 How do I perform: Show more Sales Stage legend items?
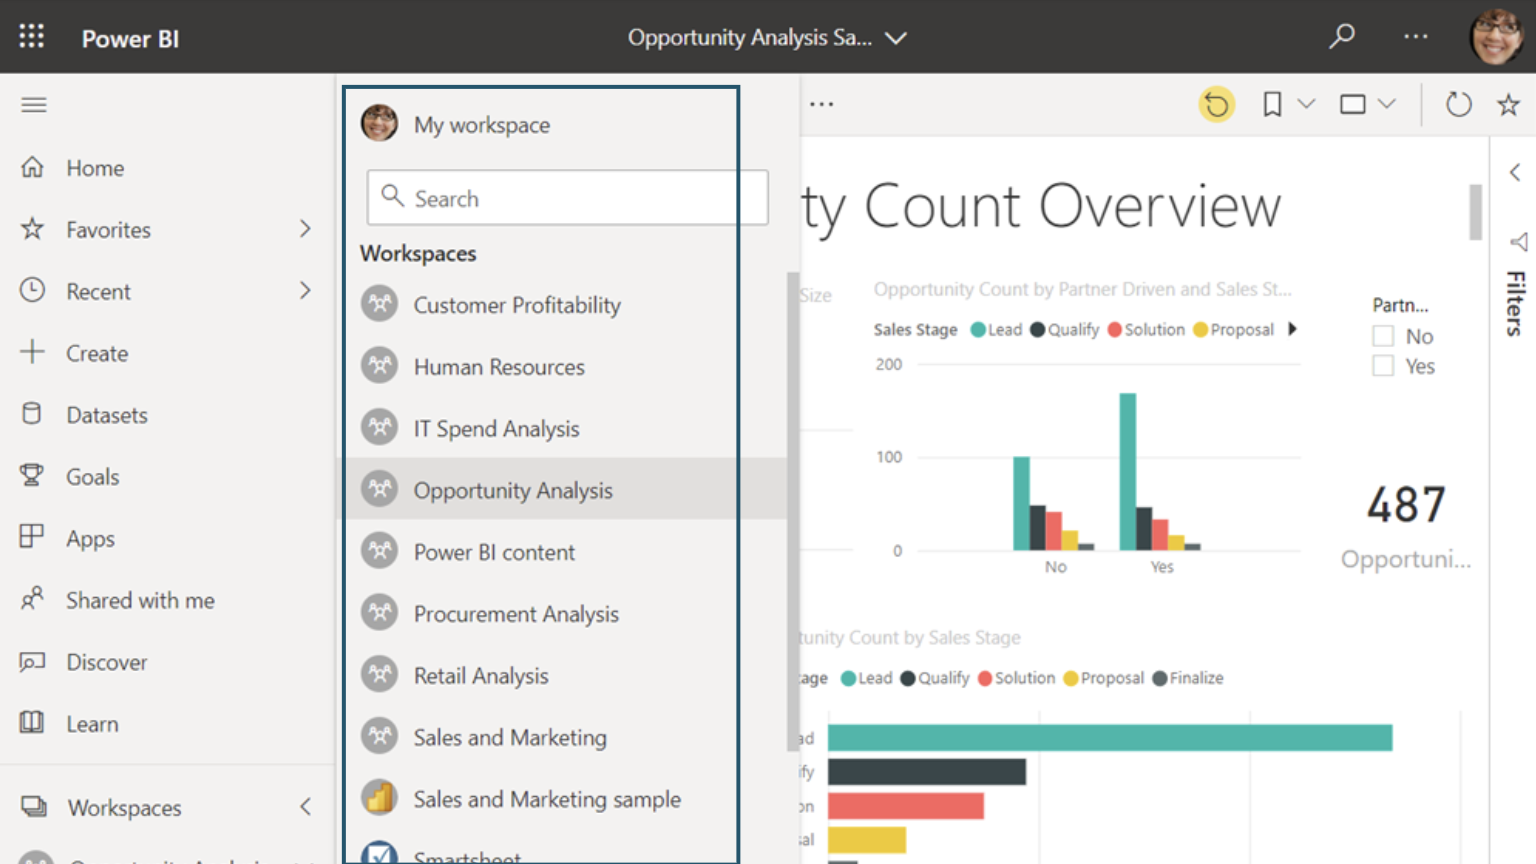click(1292, 329)
